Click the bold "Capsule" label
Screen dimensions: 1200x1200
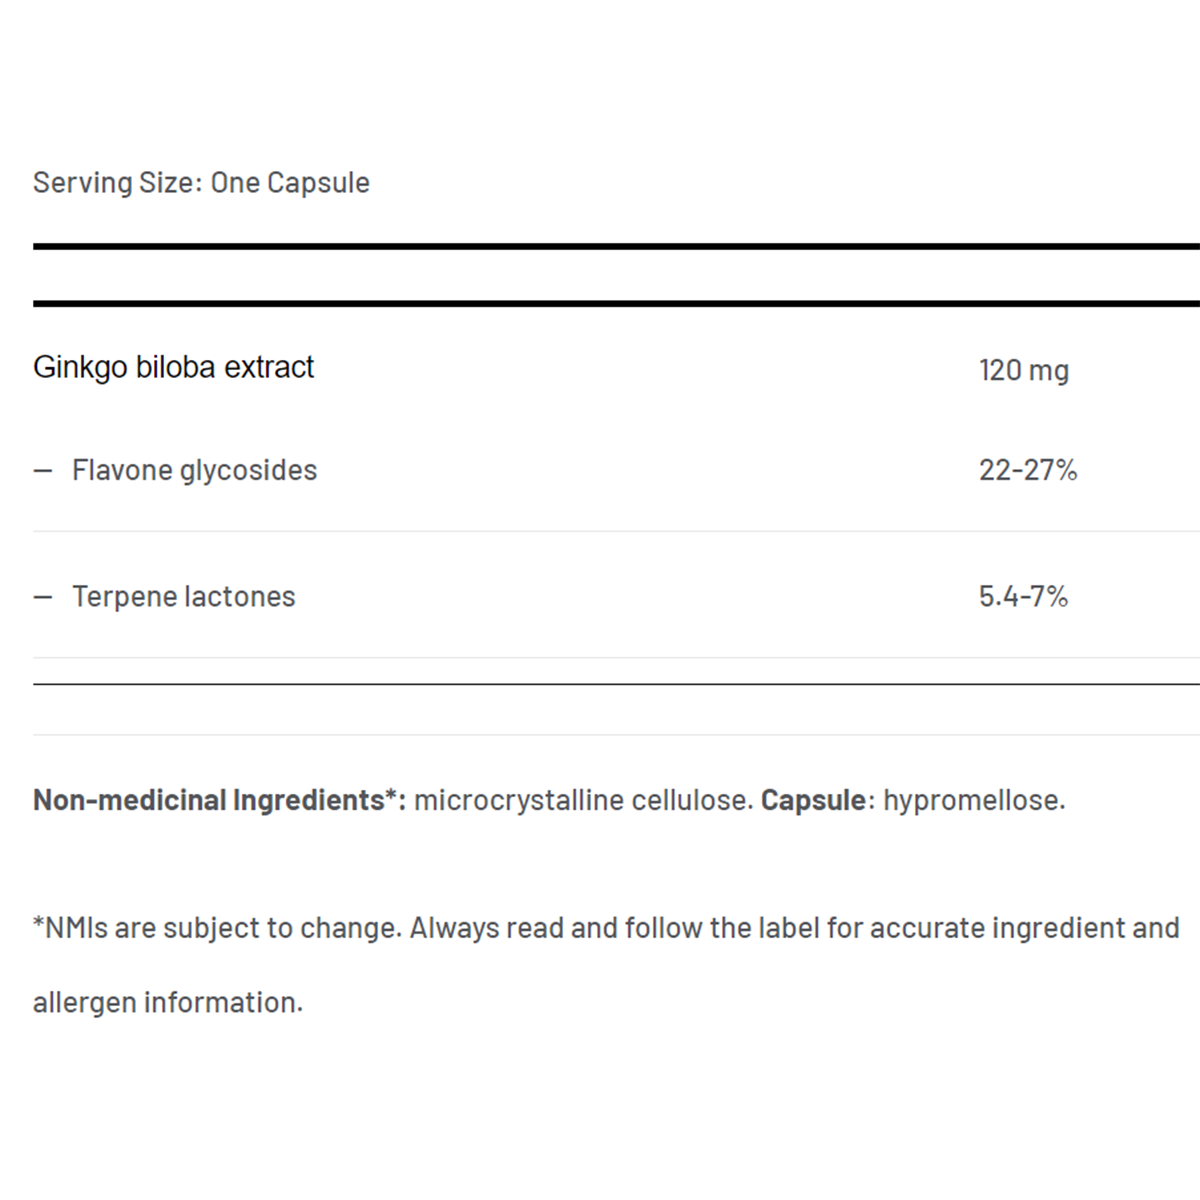(813, 800)
